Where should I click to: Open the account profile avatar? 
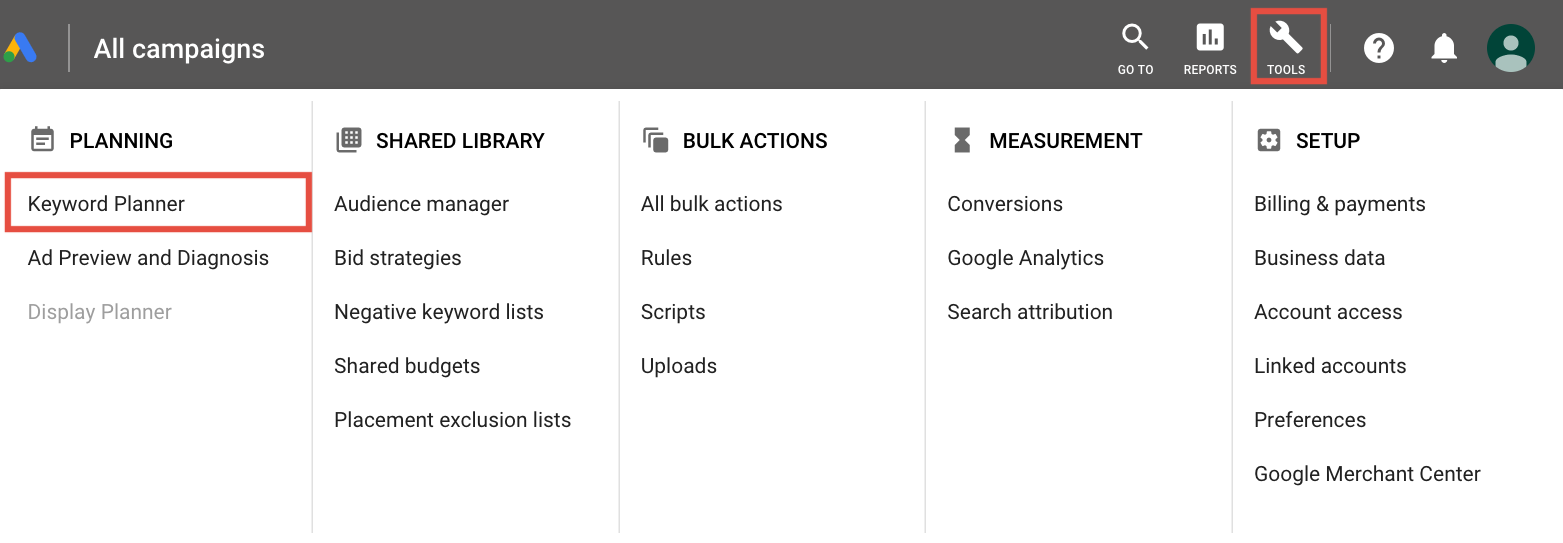click(x=1510, y=48)
